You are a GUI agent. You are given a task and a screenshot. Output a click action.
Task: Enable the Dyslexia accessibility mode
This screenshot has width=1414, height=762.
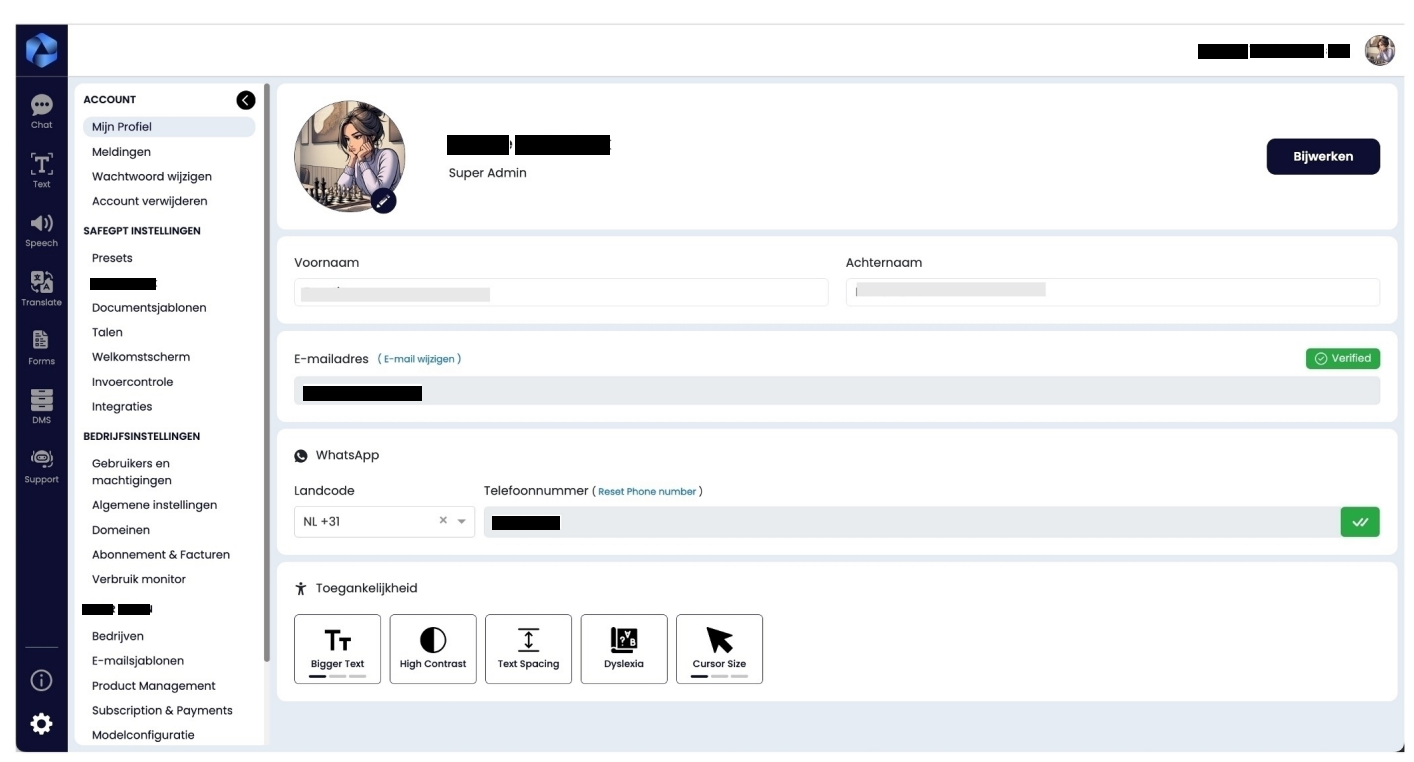click(623, 648)
